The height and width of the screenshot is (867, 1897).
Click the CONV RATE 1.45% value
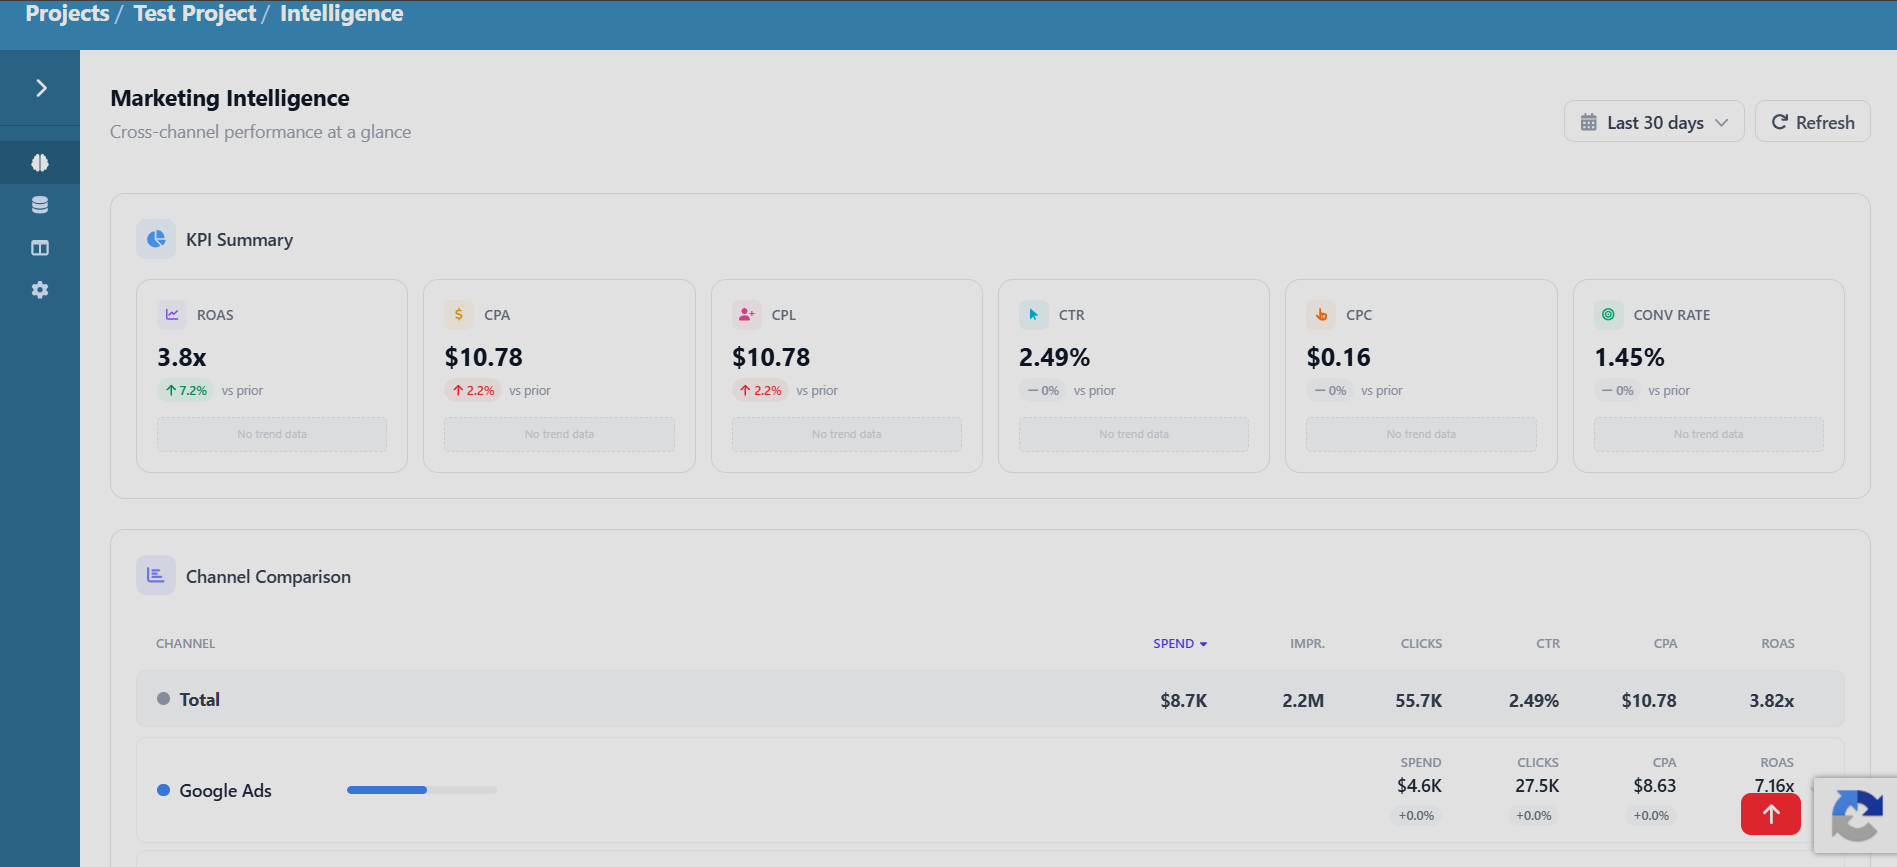click(1629, 357)
